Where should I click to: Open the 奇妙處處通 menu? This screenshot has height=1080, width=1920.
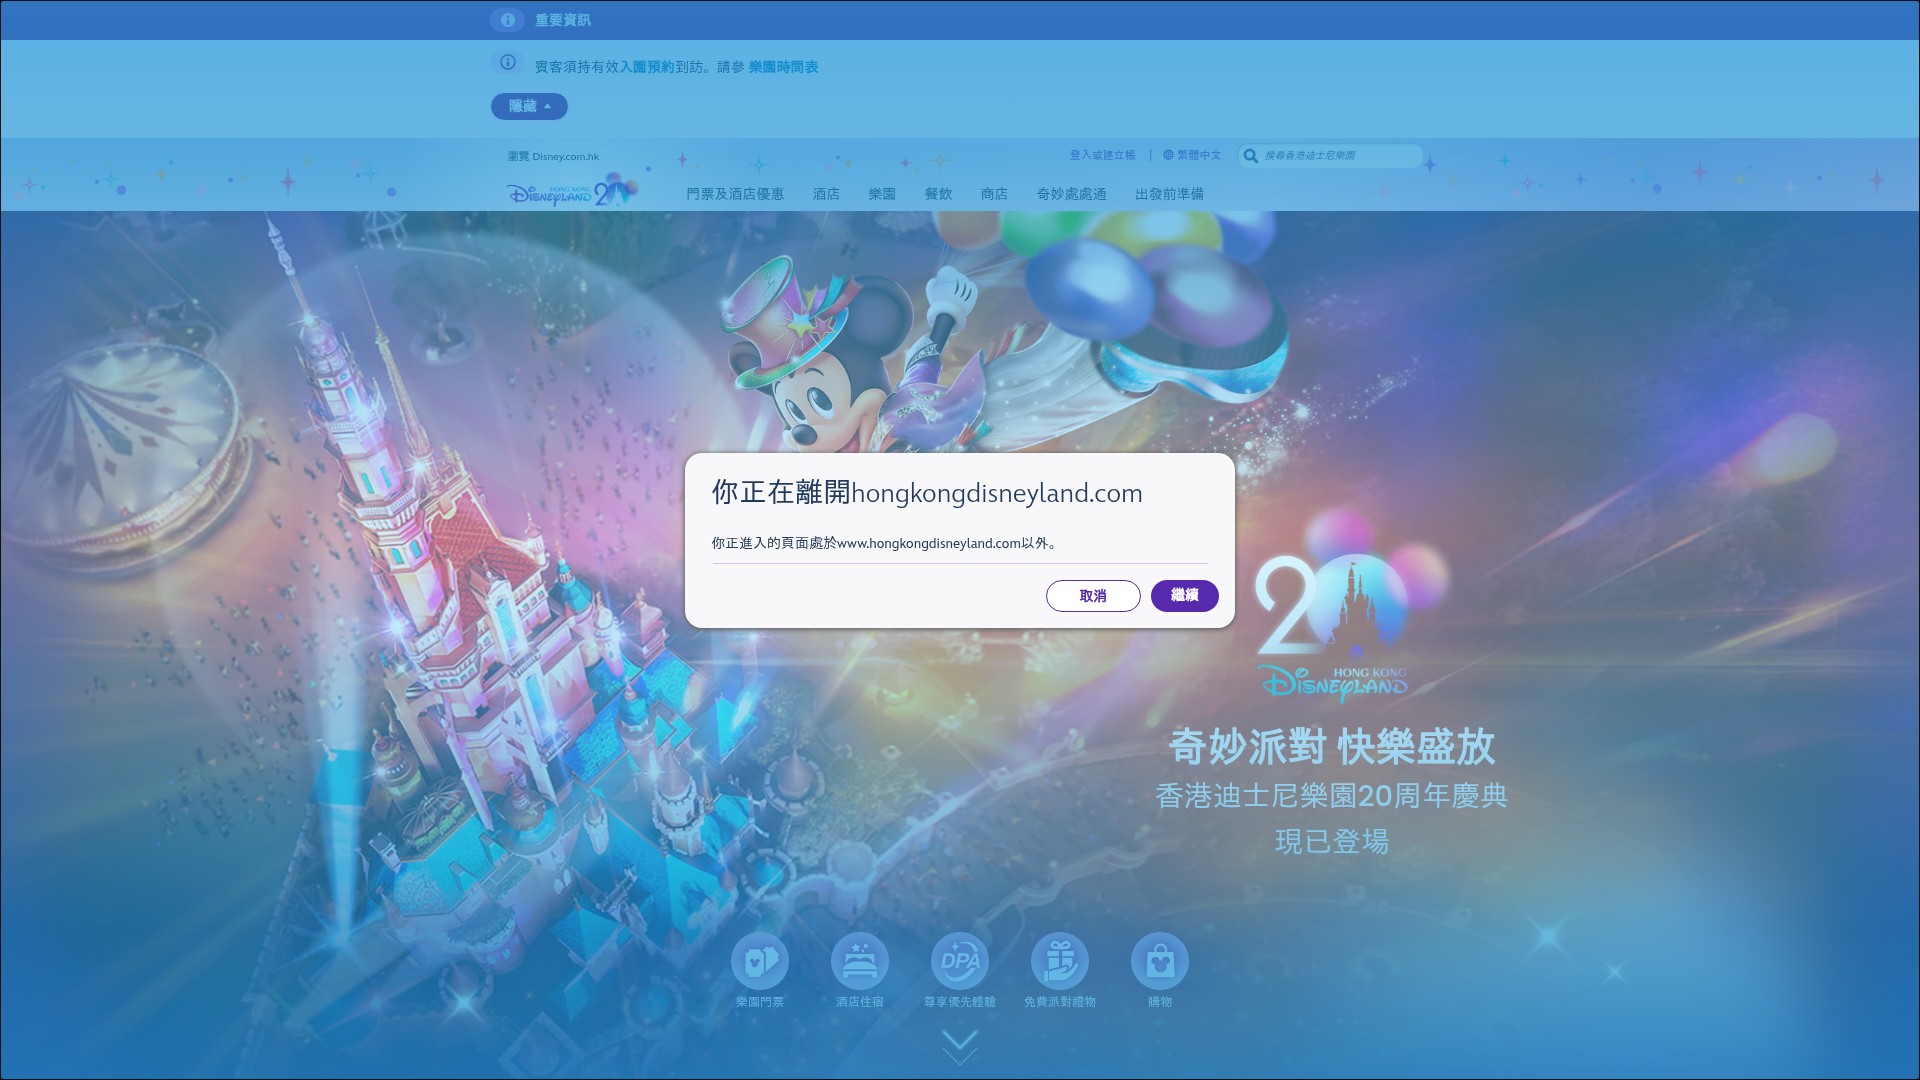(1071, 194)
